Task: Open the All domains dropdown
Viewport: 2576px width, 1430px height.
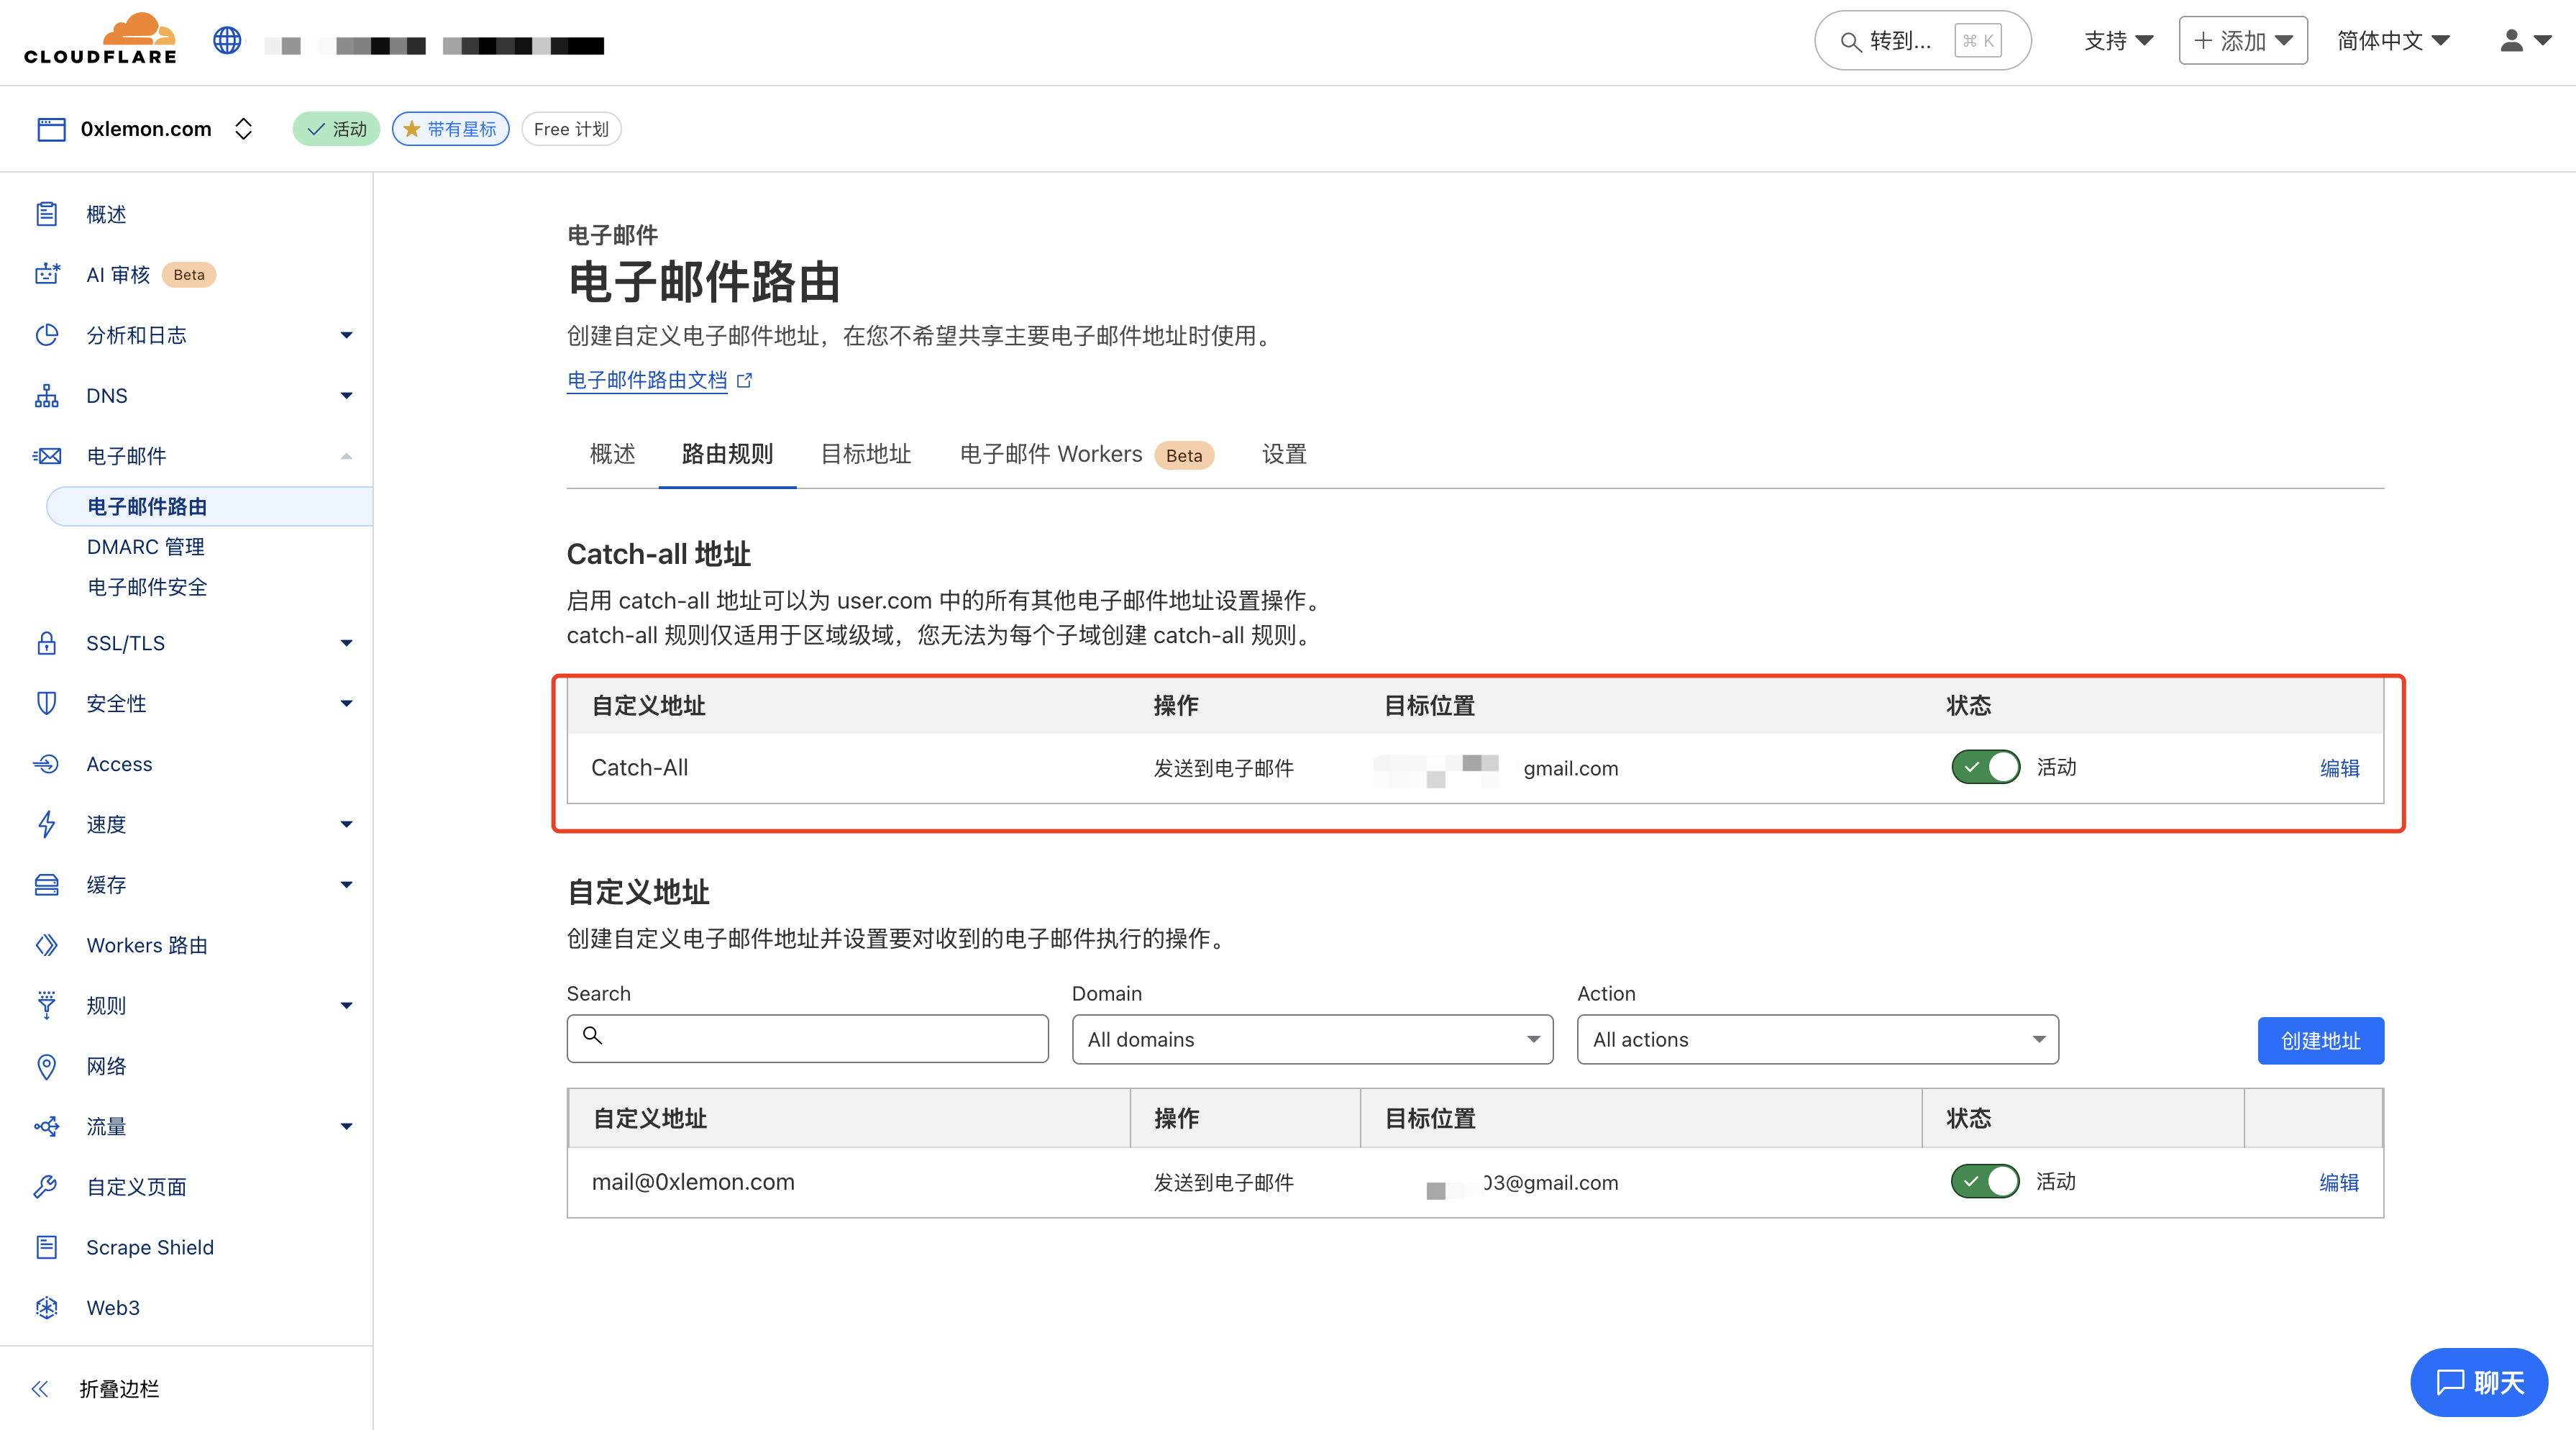Action: [1312, 1039]
